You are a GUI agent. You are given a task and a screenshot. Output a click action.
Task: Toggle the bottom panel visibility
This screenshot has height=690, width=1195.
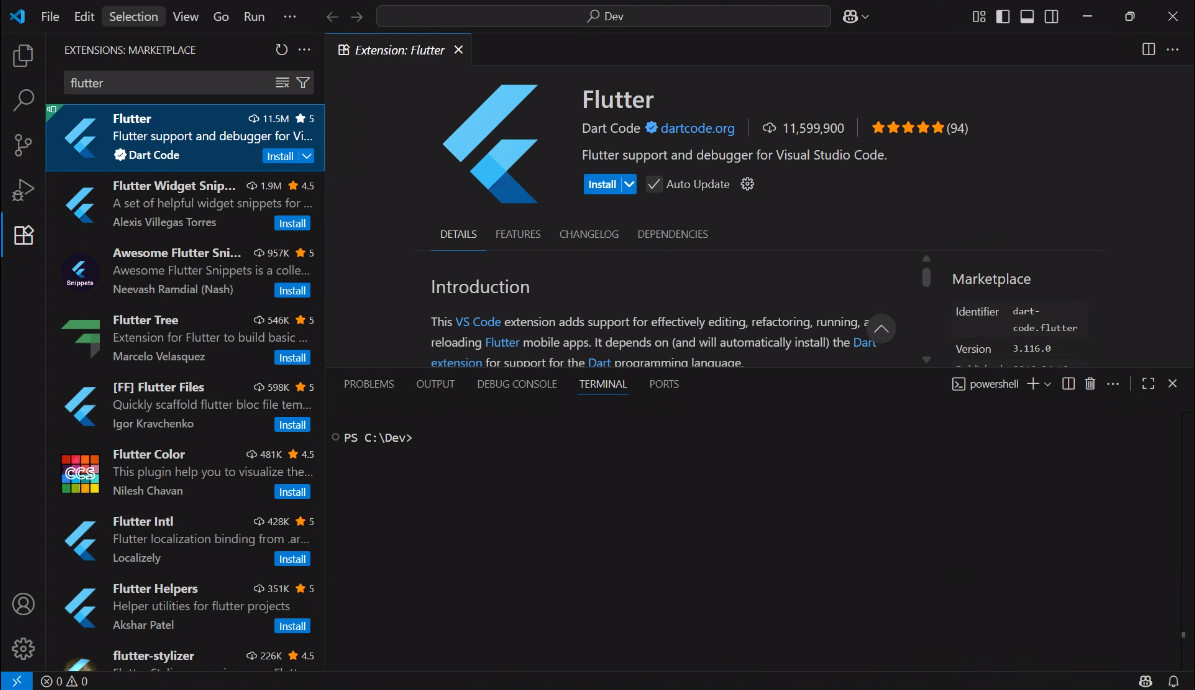[x=1027, y=16]
